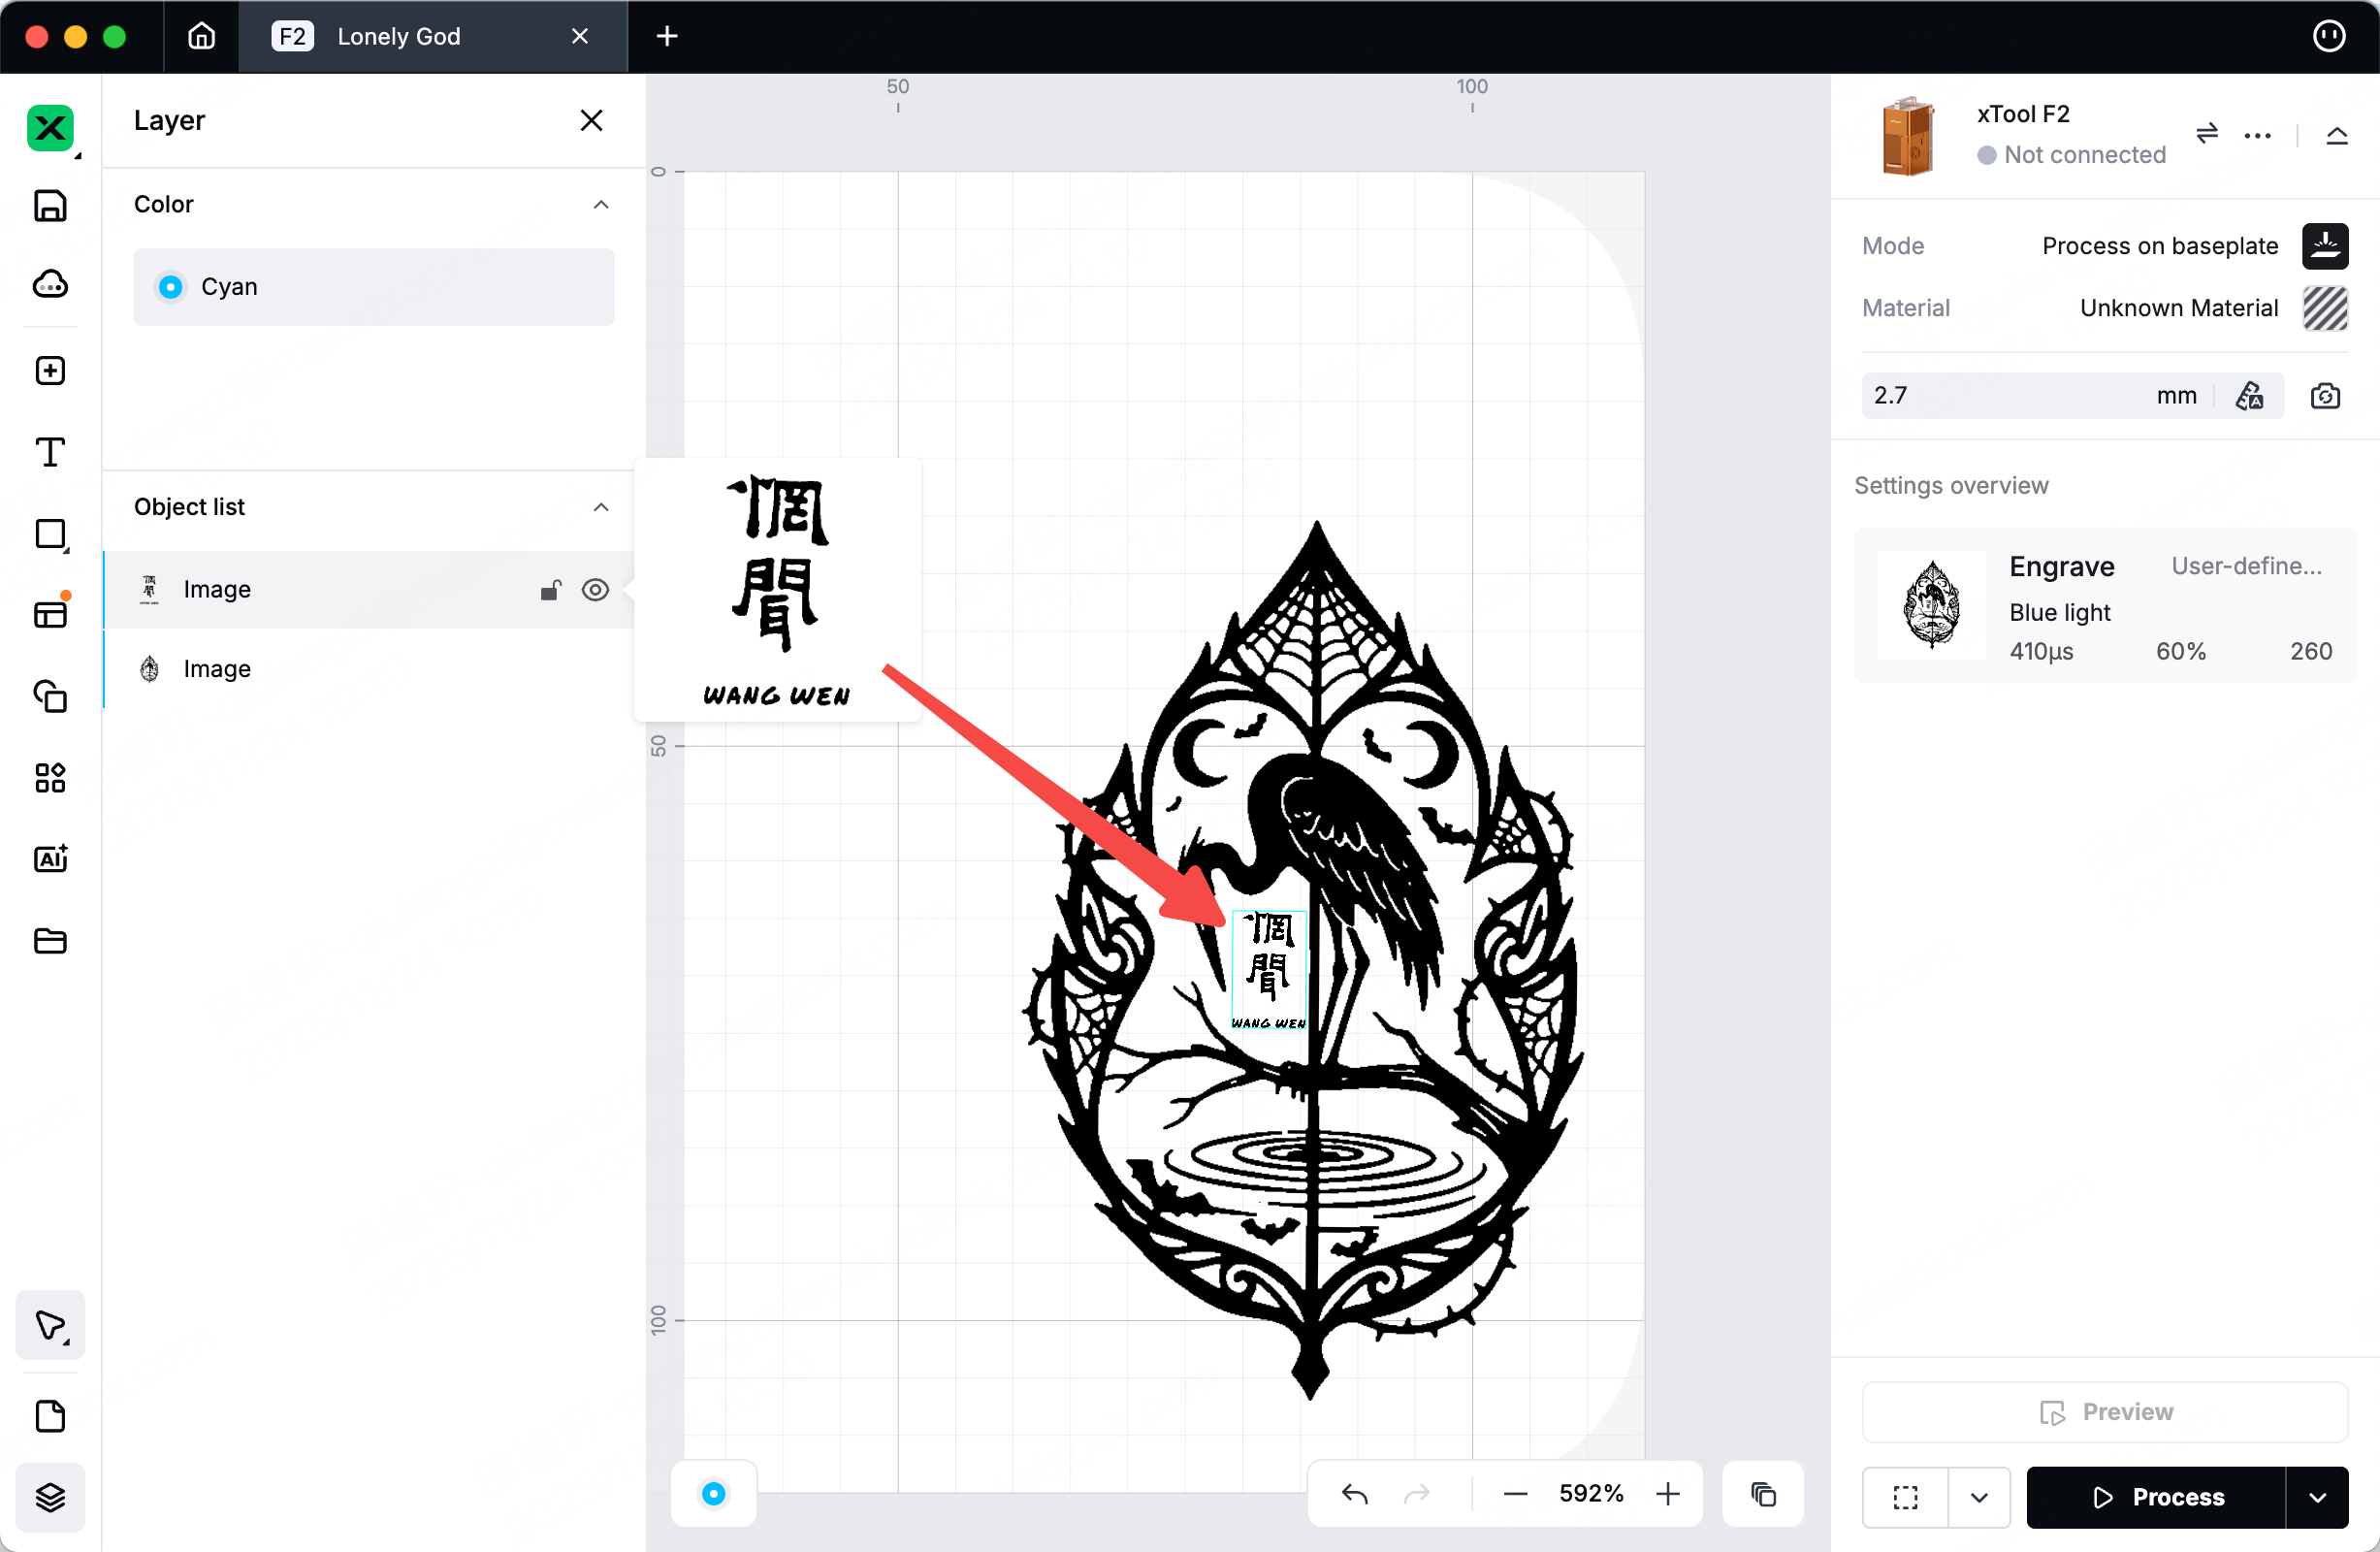
Task: Click the camera capture icon
Action: (x=2325, y=396)
